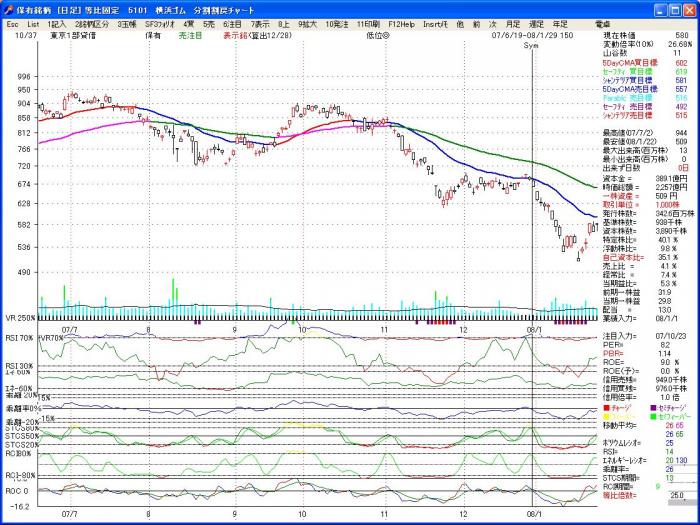
Task: Print the chart using 11印刷
Action: (368, 22)
